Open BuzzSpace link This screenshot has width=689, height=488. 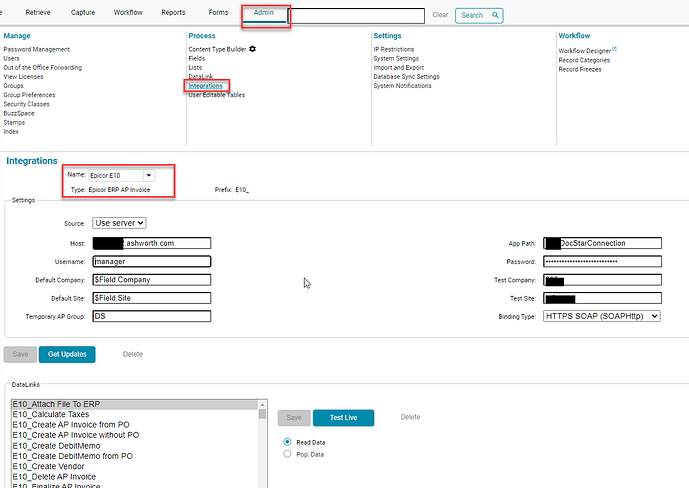19,113
